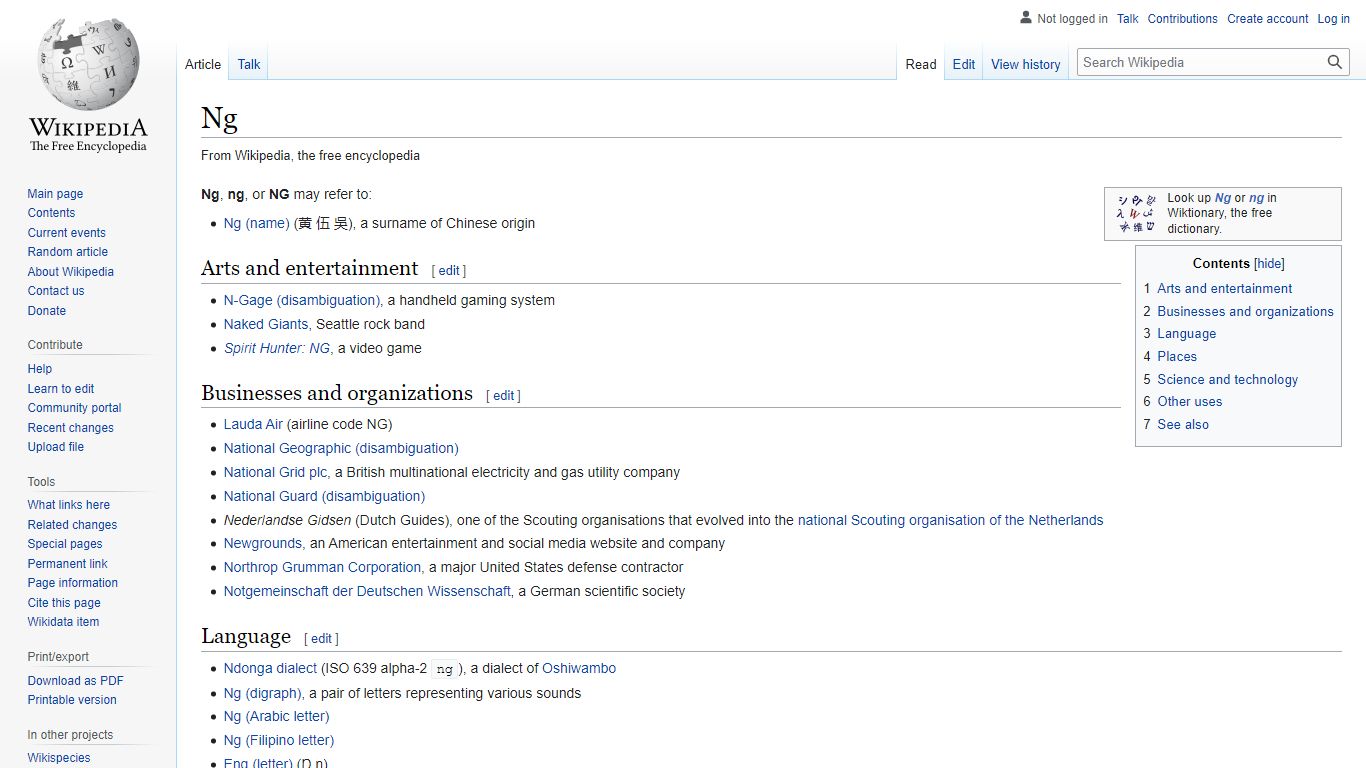The width and height of the screenshot is (1366, 768).
Task: Open Ng (digraph) link
Action: tap(262, 694)
